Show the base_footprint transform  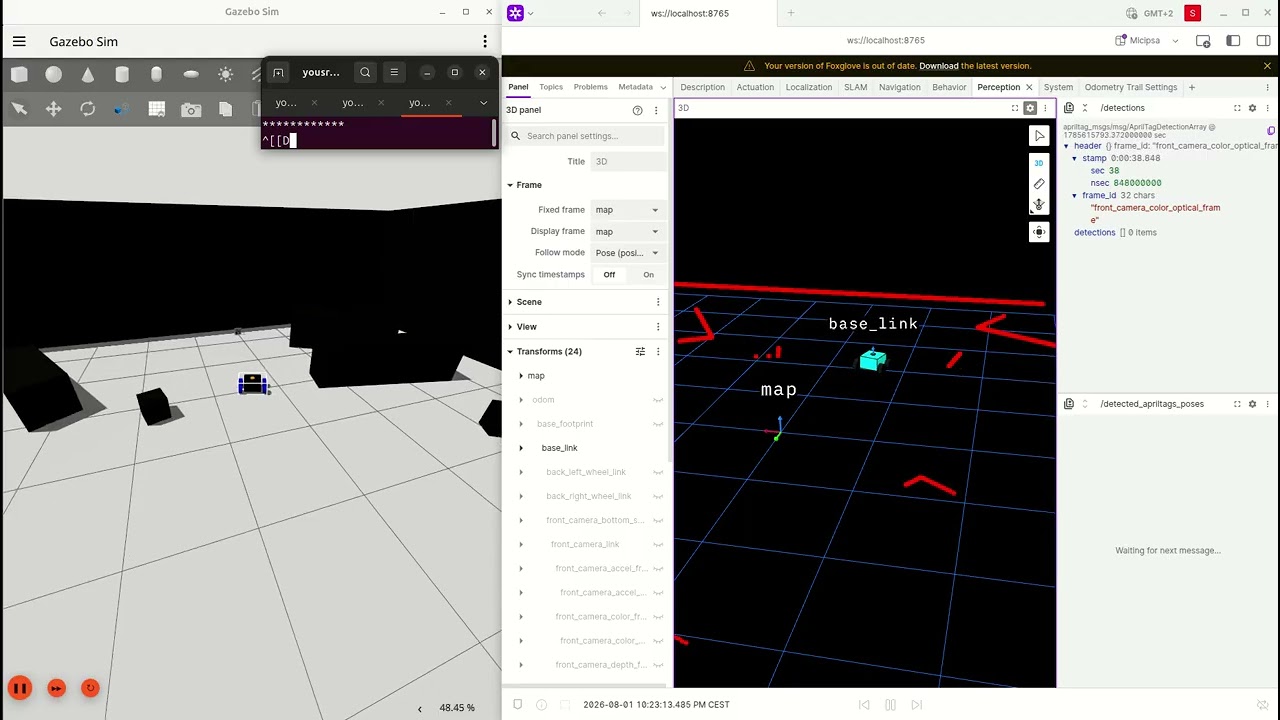[x=658, y=424]
